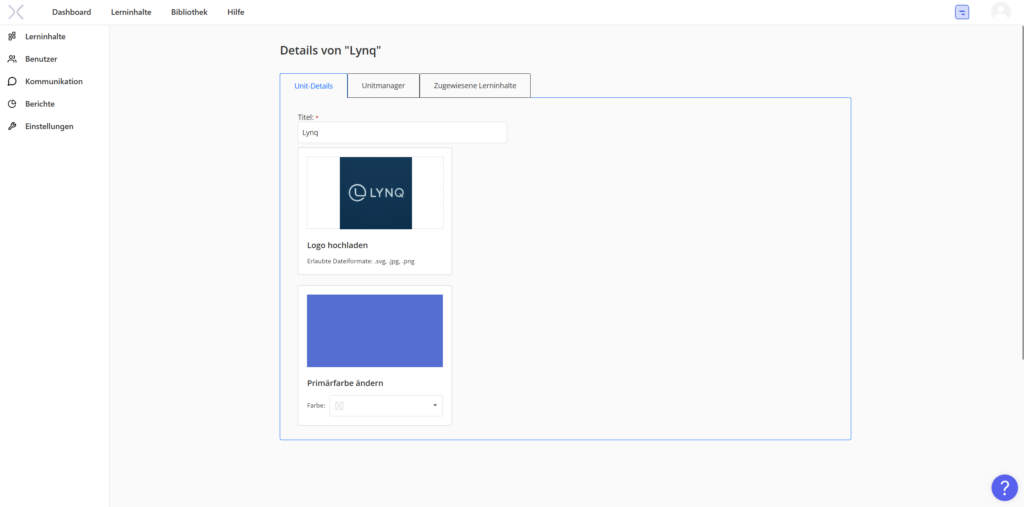The height and width of the screenshot is (507, 1024).
Task: Go to Berichte in the sidebar
Action: coord(40,104)
